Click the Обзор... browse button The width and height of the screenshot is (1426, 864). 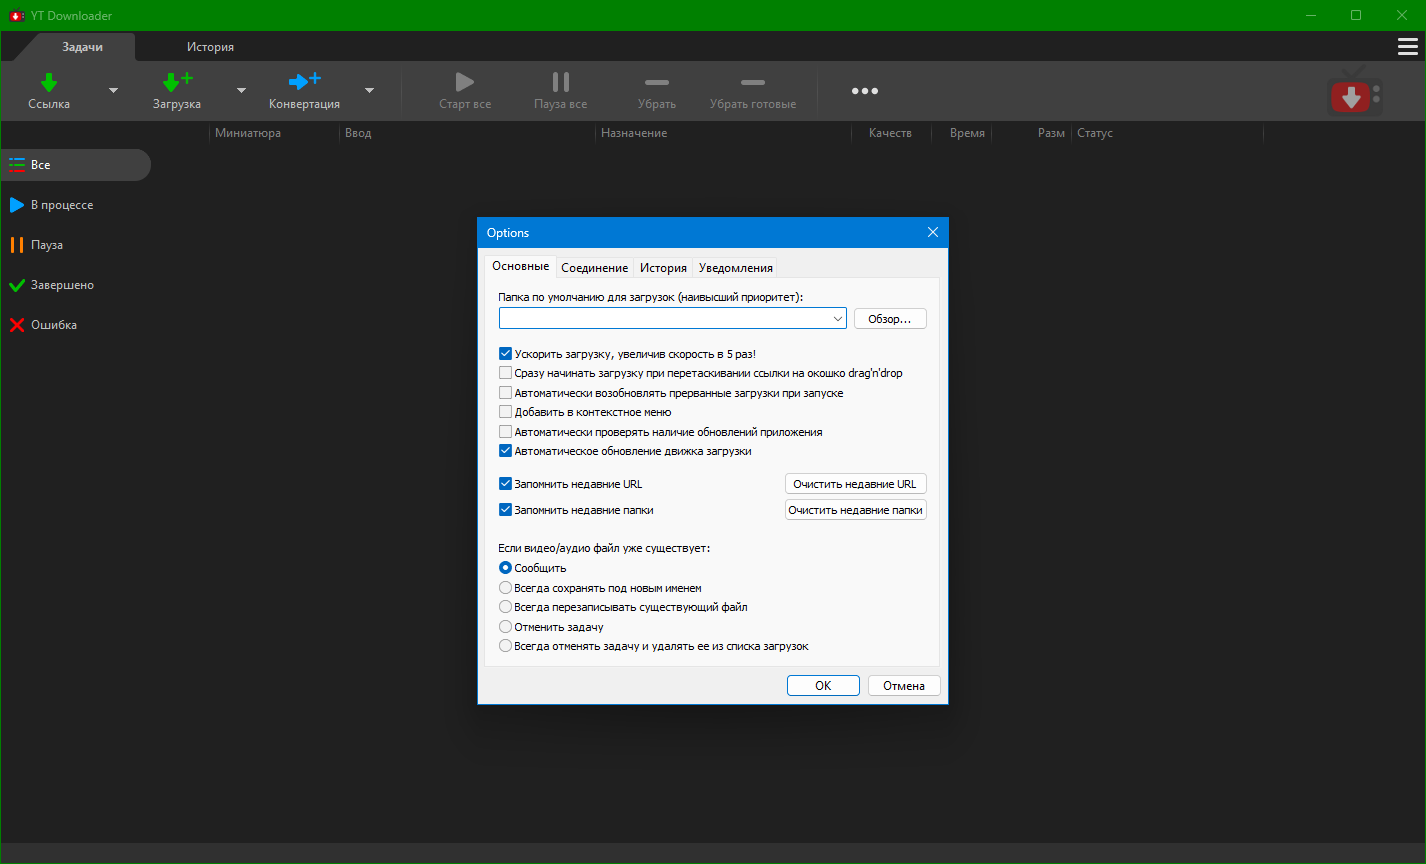pyautogui.click(x=890, y=319)
